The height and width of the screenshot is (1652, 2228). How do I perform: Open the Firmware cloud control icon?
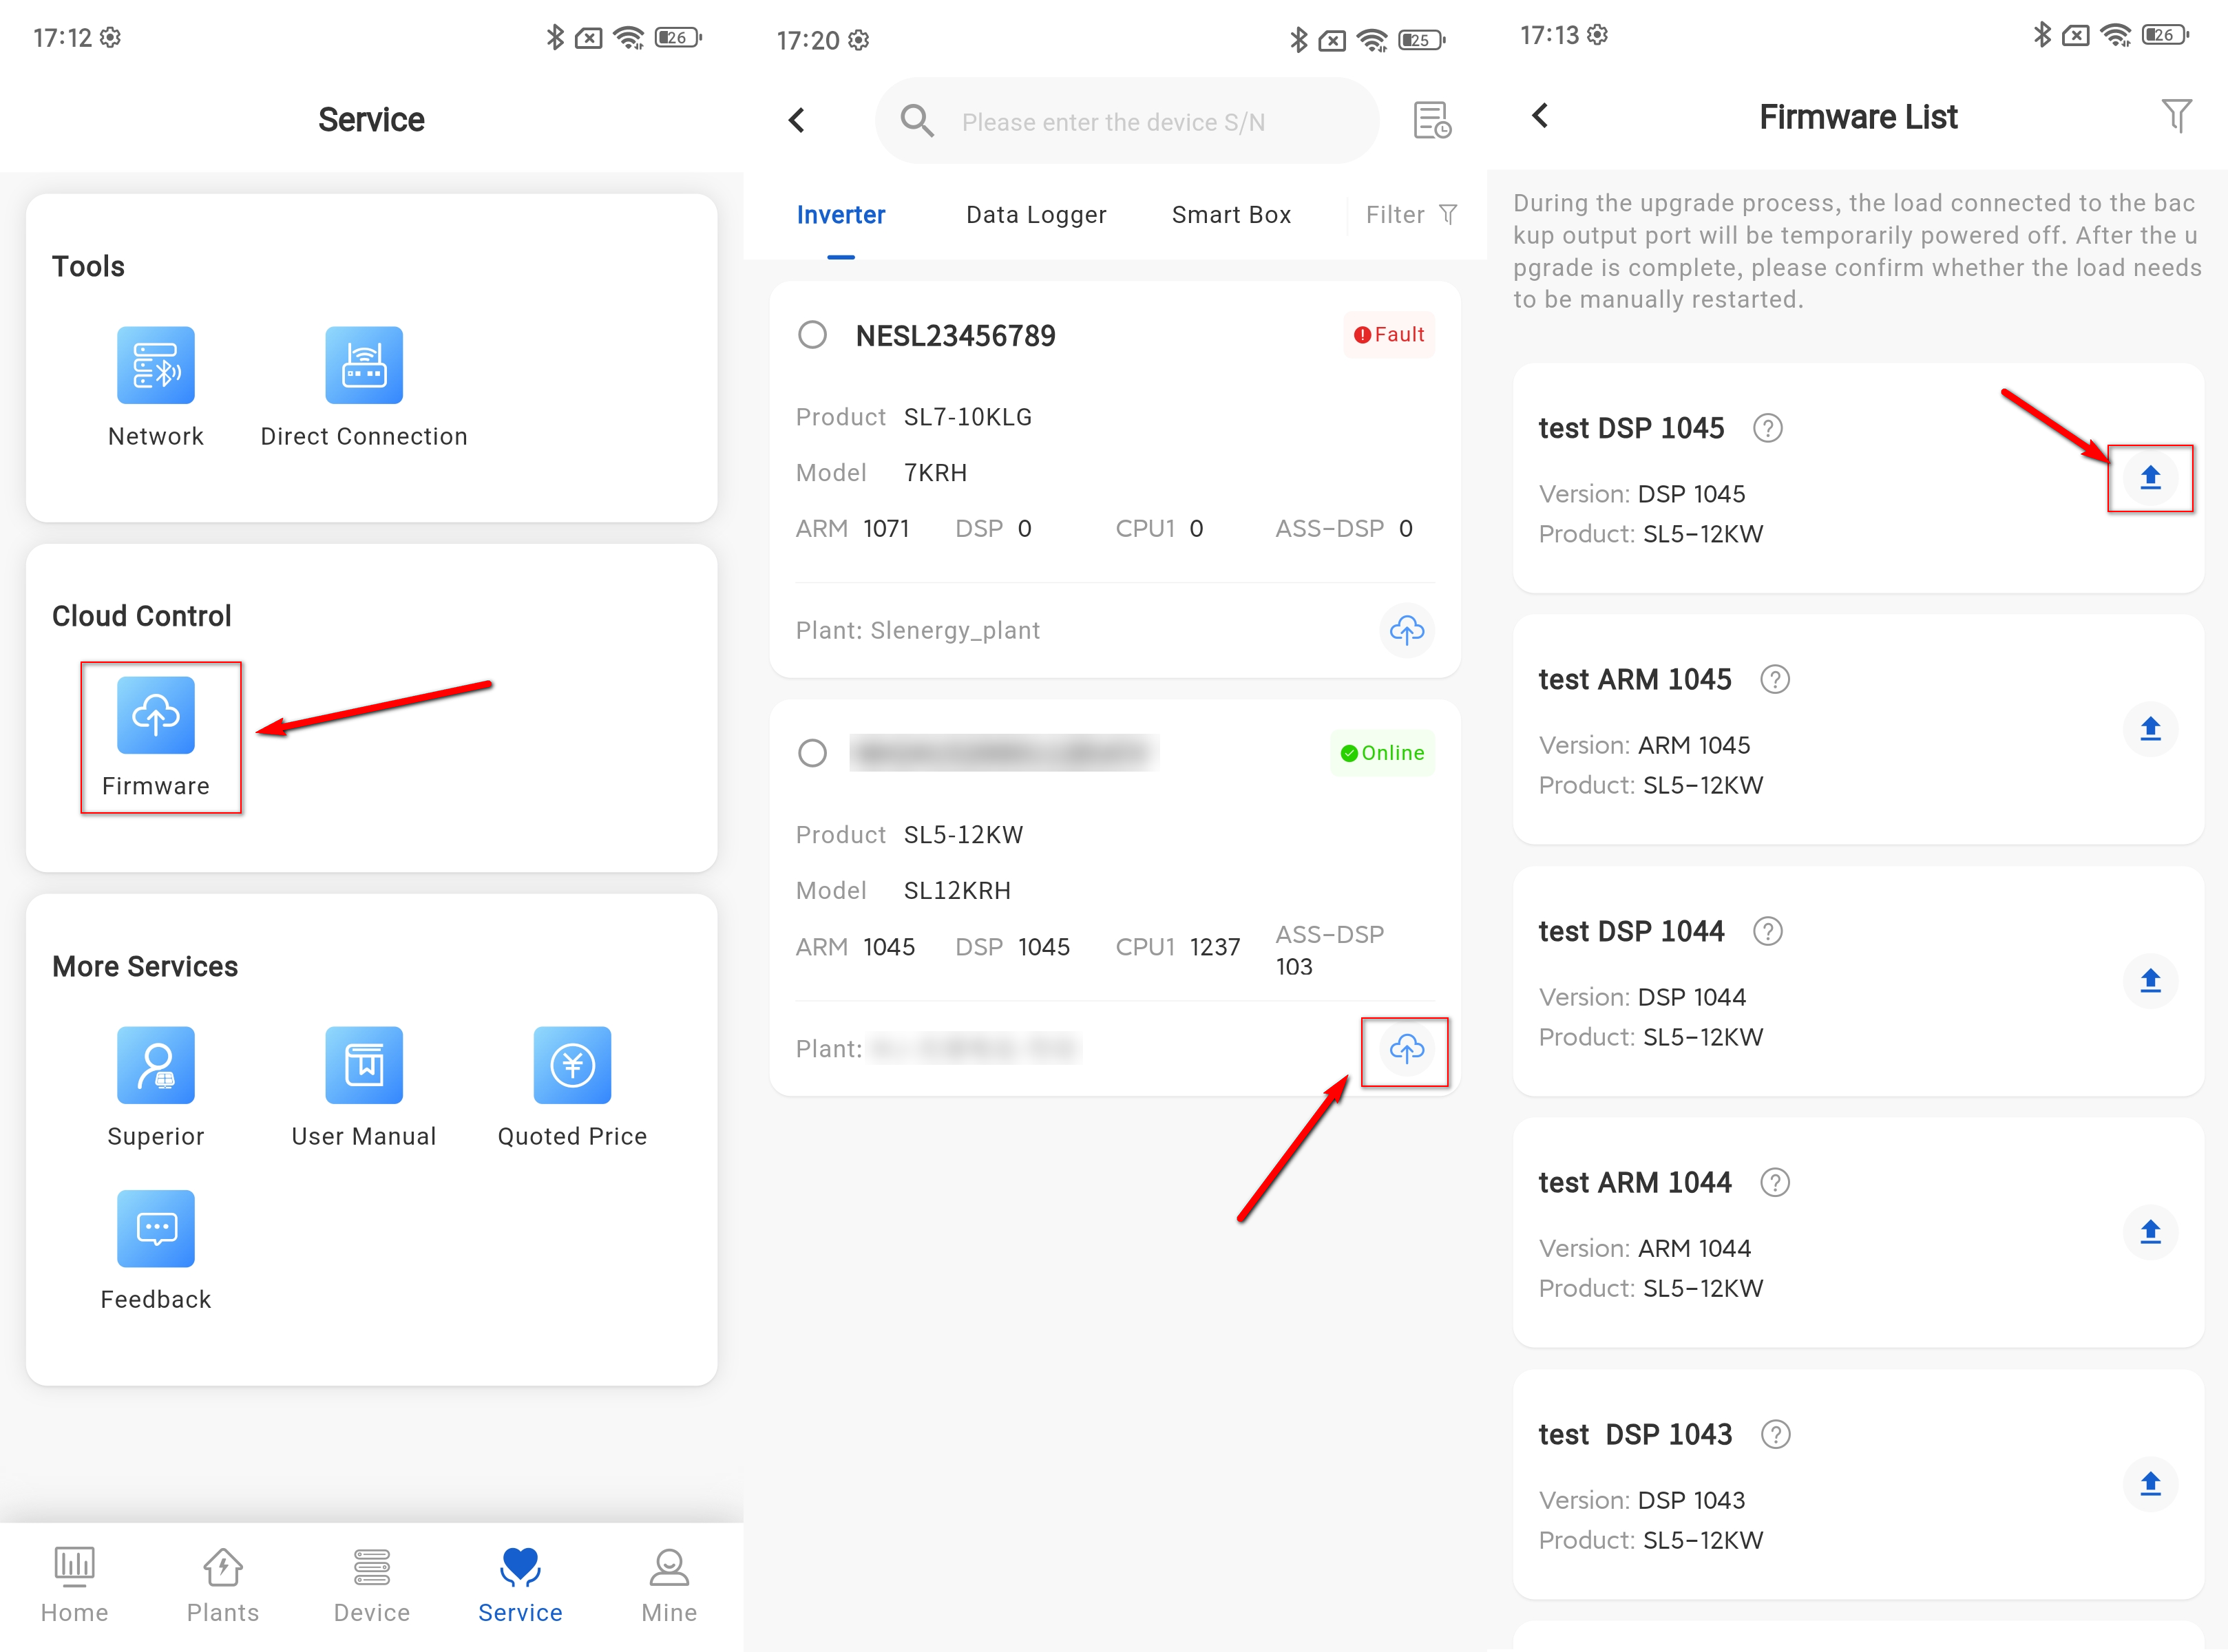point(156,716)
